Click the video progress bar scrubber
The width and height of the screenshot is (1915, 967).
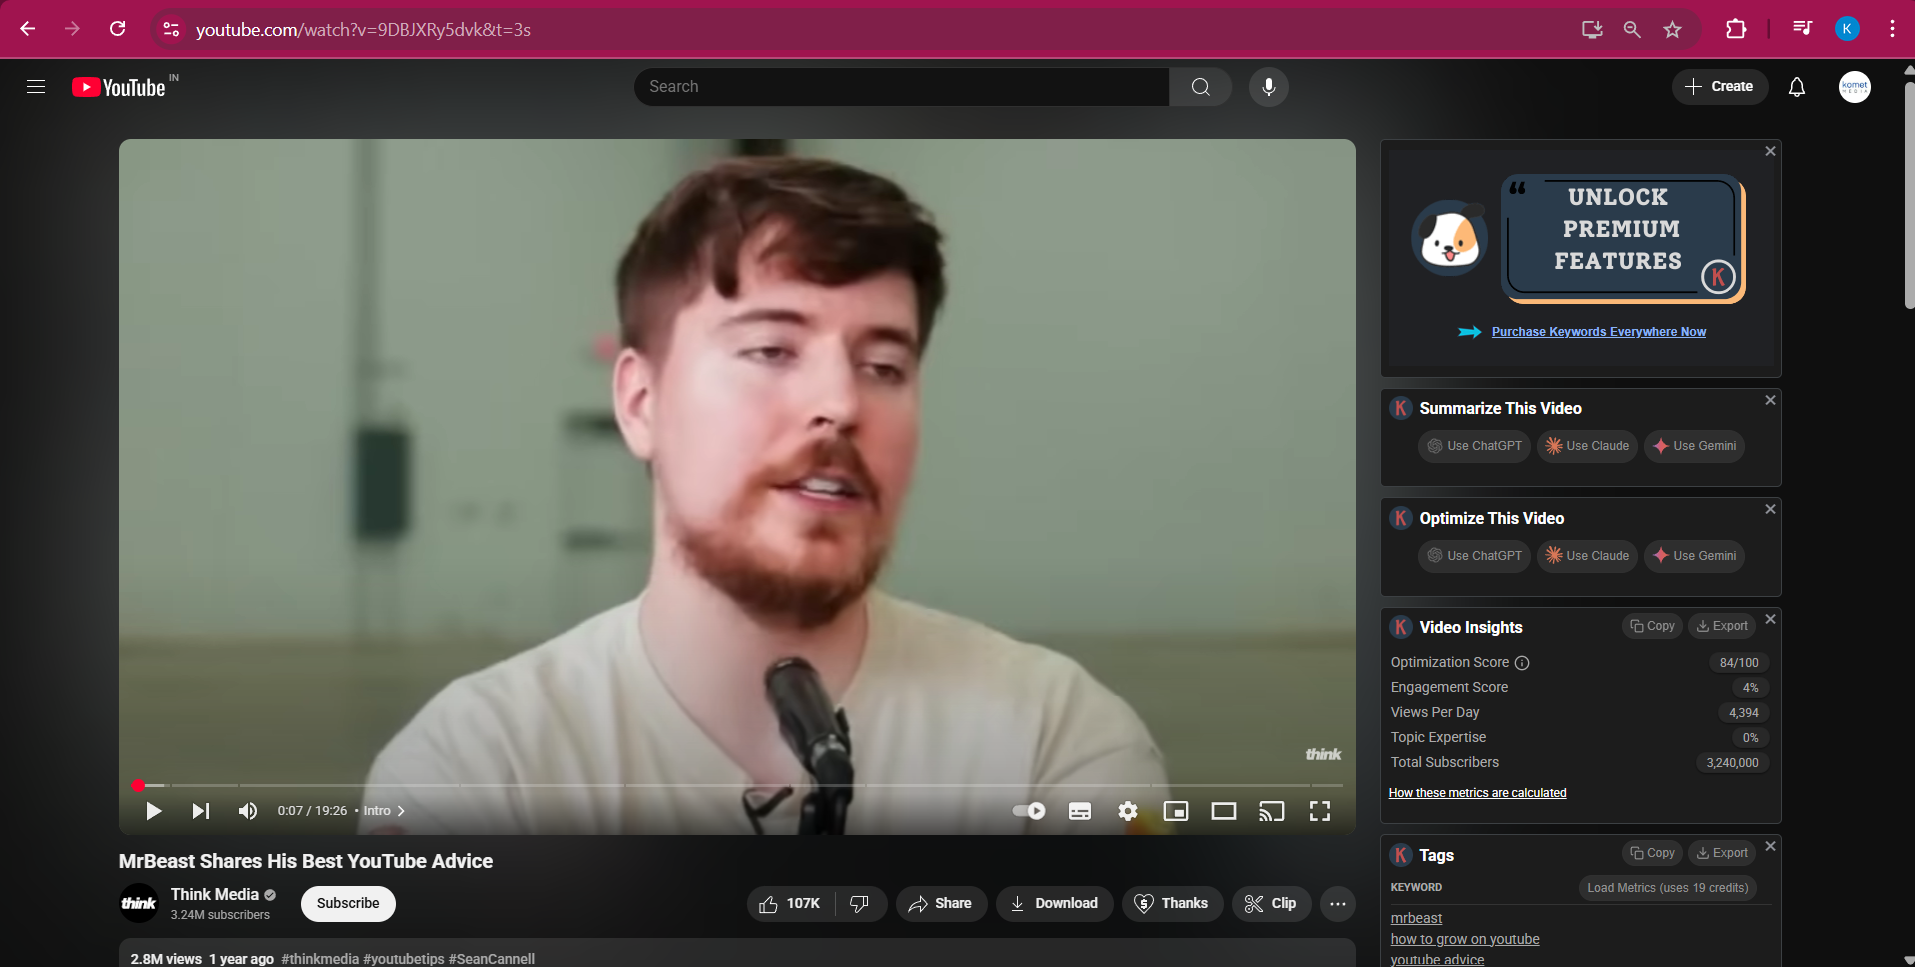coord(138,786)
